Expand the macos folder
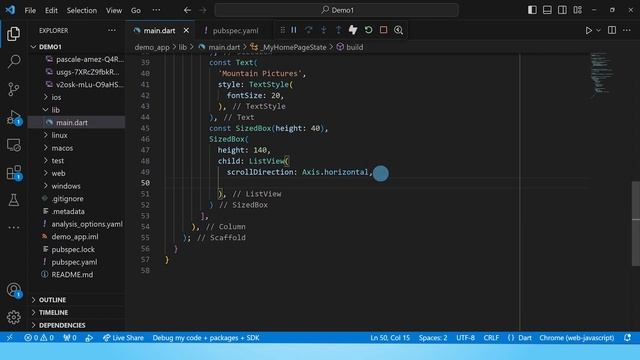This screenshot has width=640, height=360. [x=62, y=148]
